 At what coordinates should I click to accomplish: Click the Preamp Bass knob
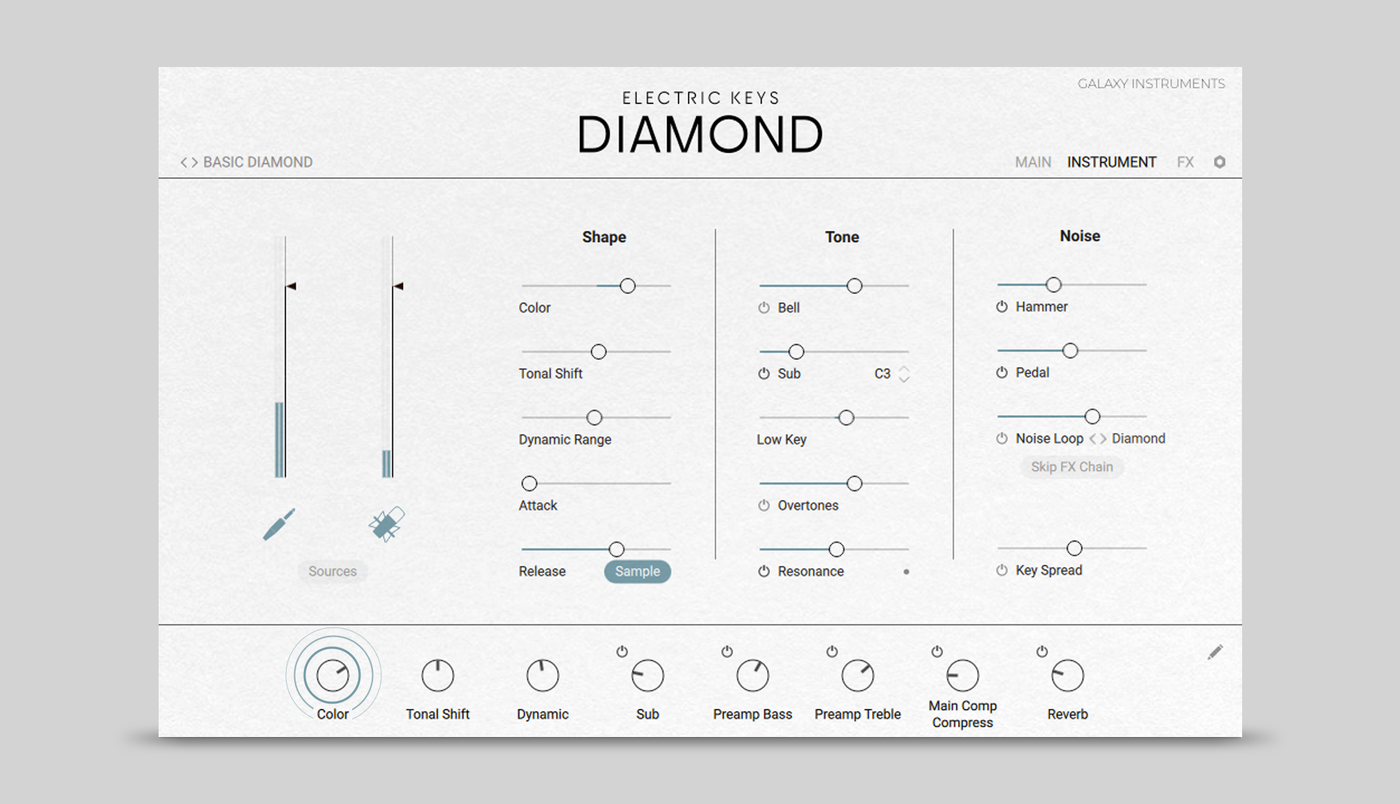[x=753, y=676]
